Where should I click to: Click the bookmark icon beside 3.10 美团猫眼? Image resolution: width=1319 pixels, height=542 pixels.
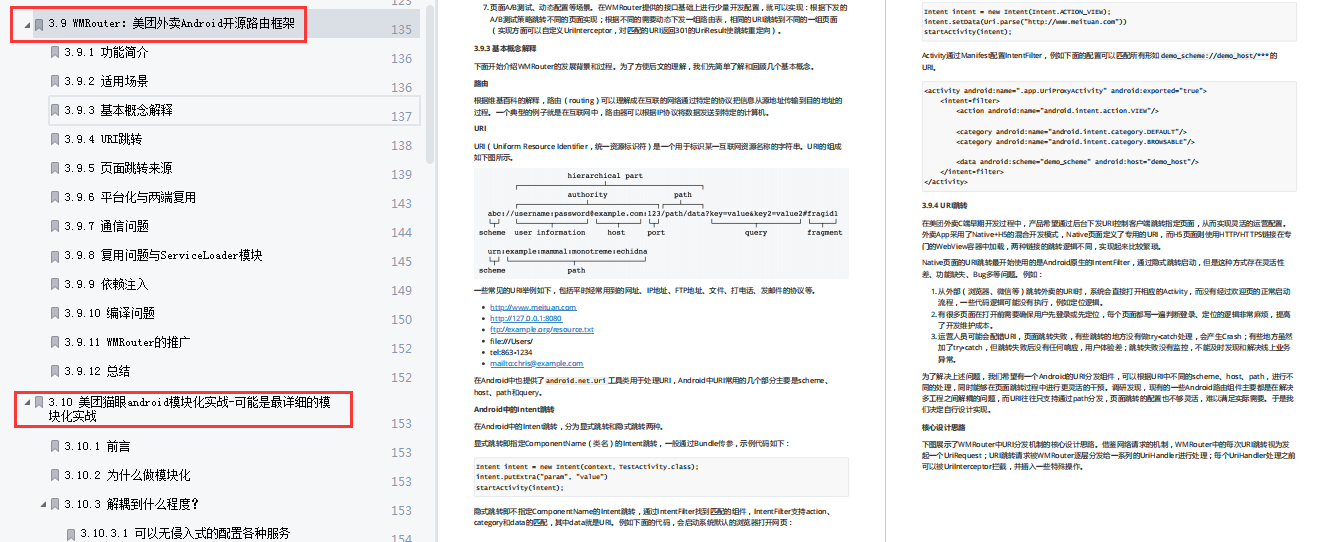pos(38,401)
